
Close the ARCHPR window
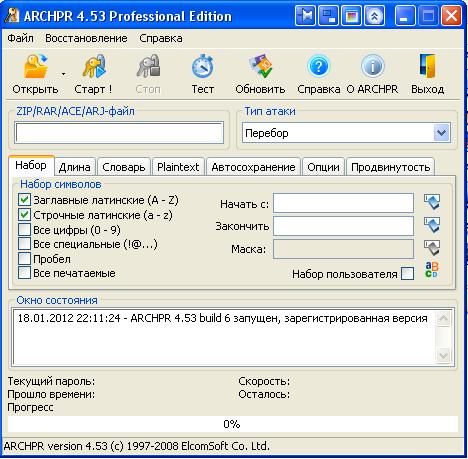click(451, 16)
